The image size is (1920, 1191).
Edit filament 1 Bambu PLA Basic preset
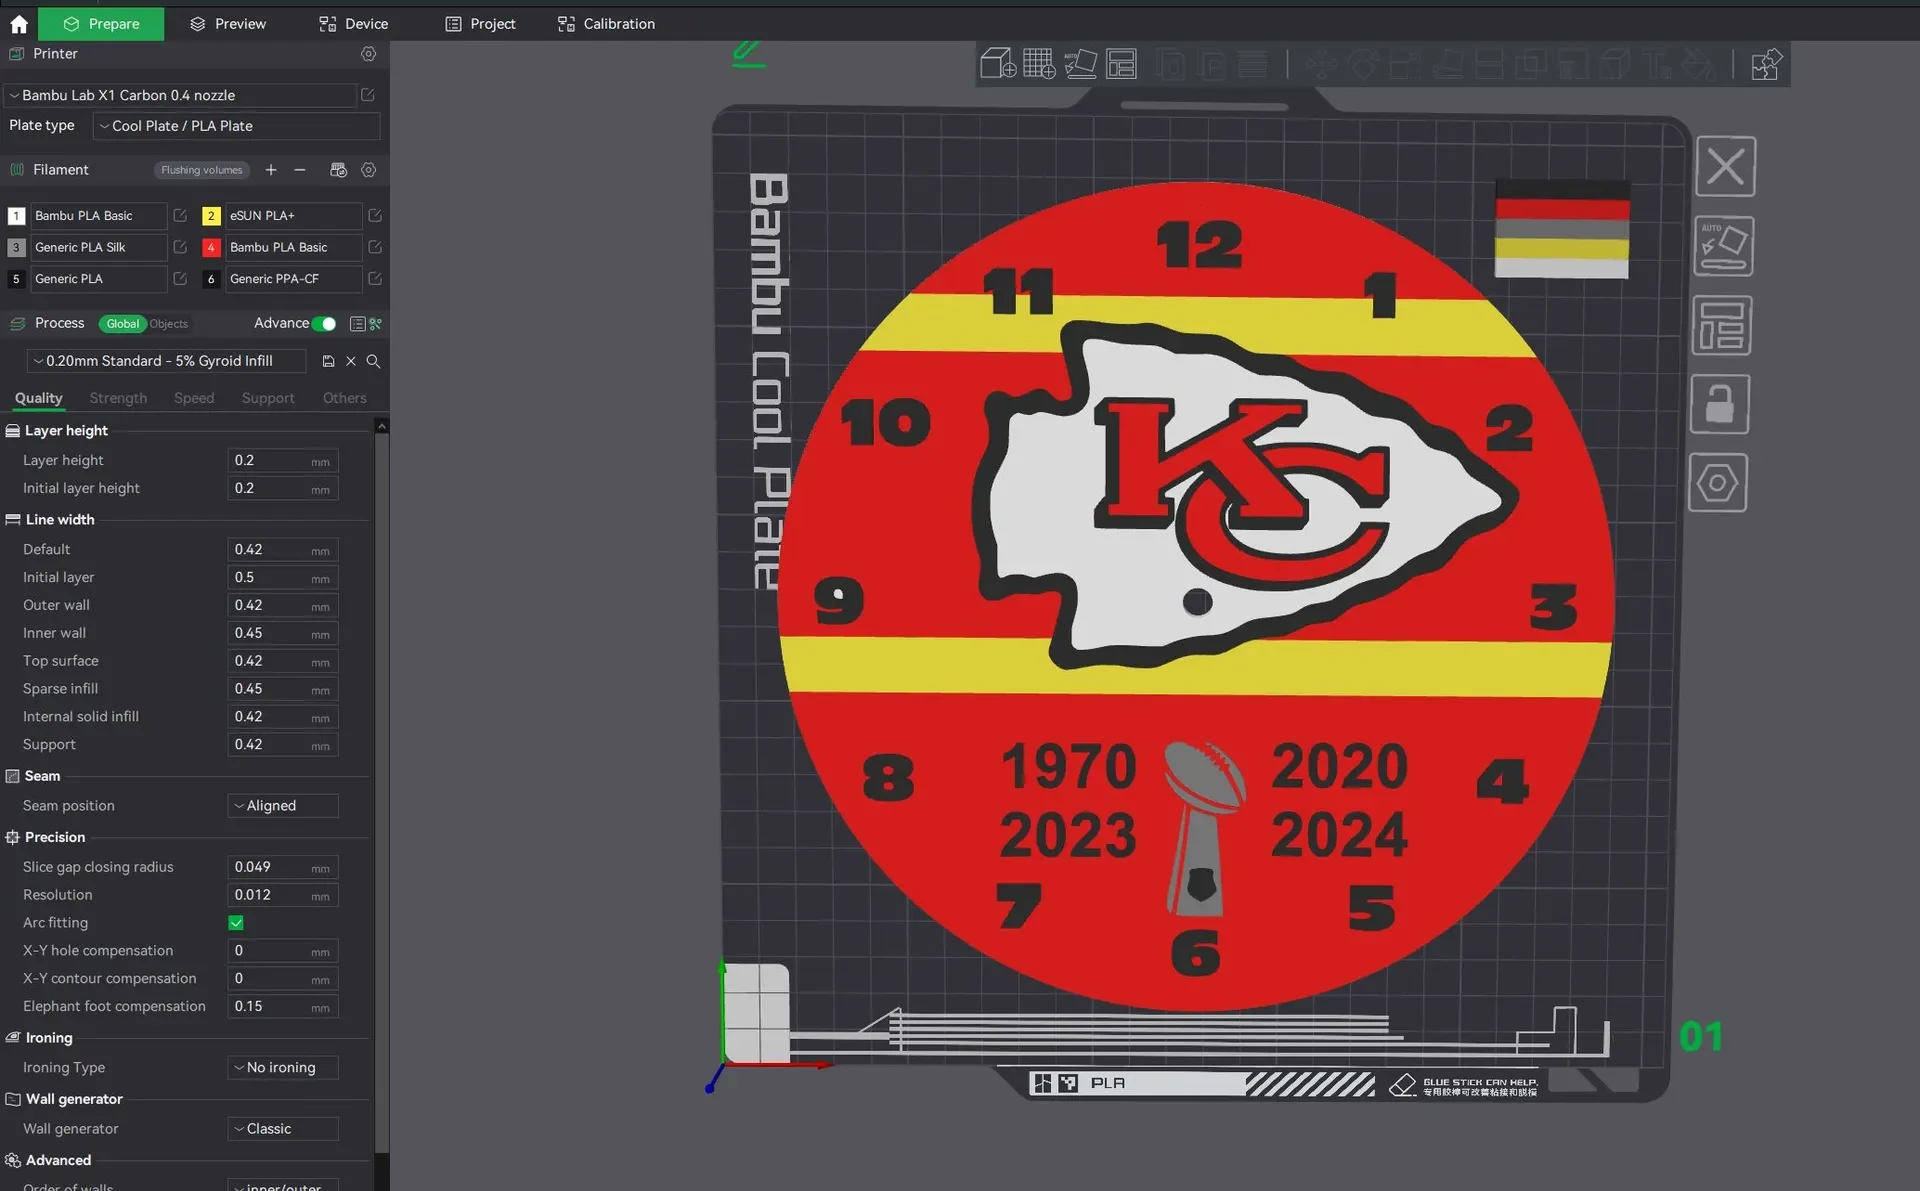180,216
